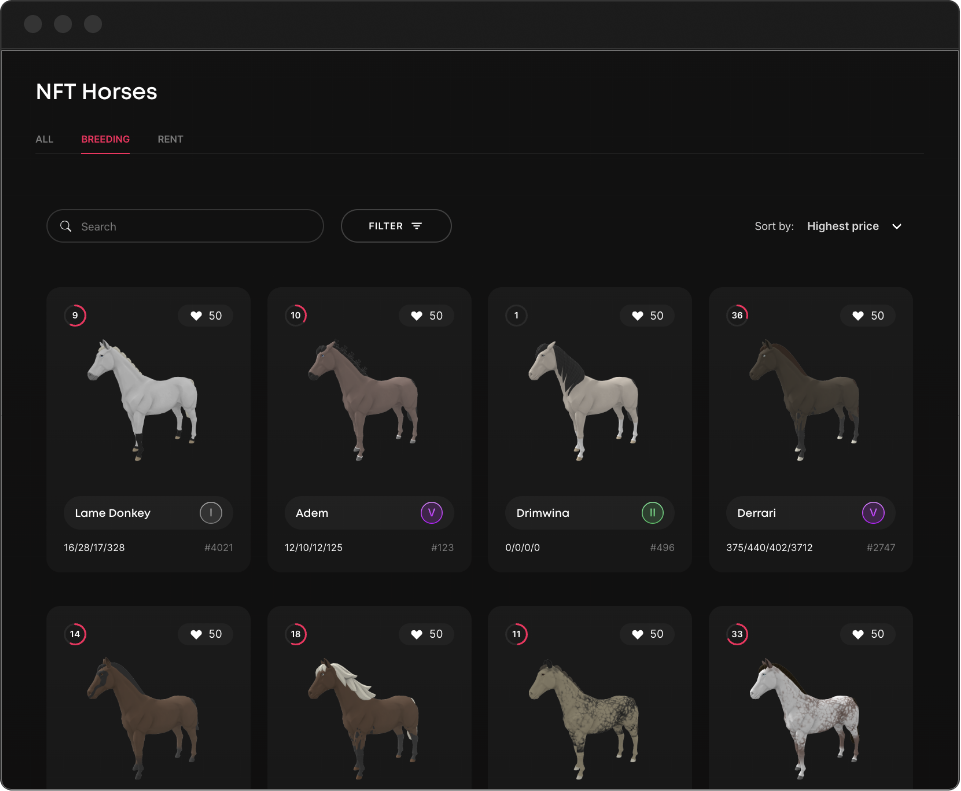The height and width of the screenshot is (791, 961).
Task: Open the Highest price sort dropdown
Action: [x=853, y=226]
